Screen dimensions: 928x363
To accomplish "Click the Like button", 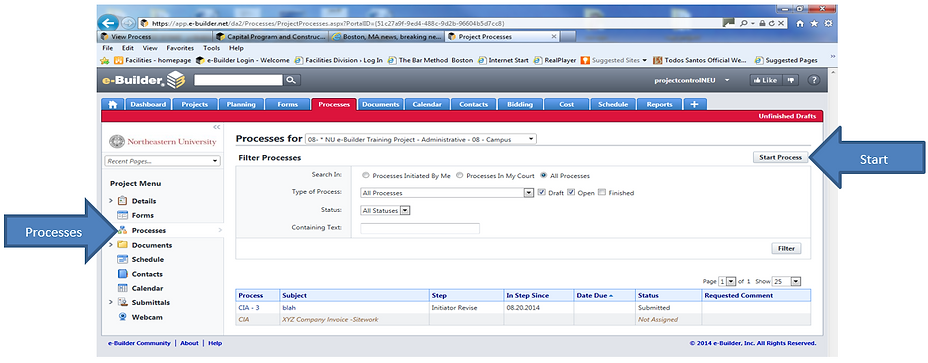I will 766,80.
